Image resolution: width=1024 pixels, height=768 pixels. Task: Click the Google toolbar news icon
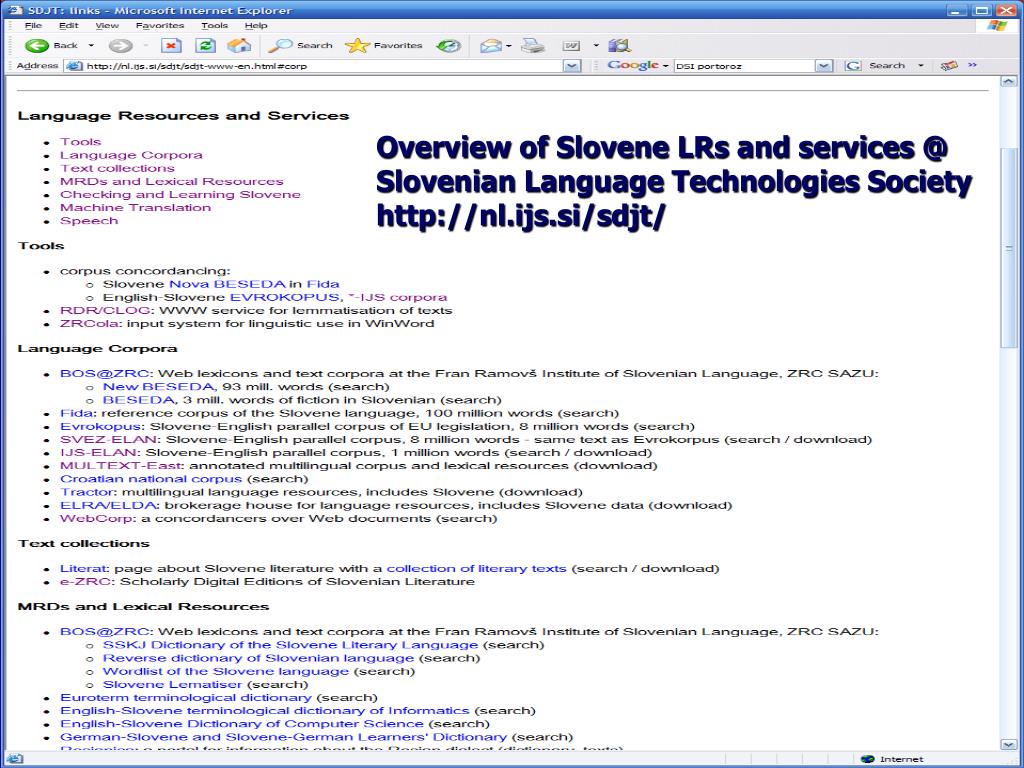tap(949, 65)
